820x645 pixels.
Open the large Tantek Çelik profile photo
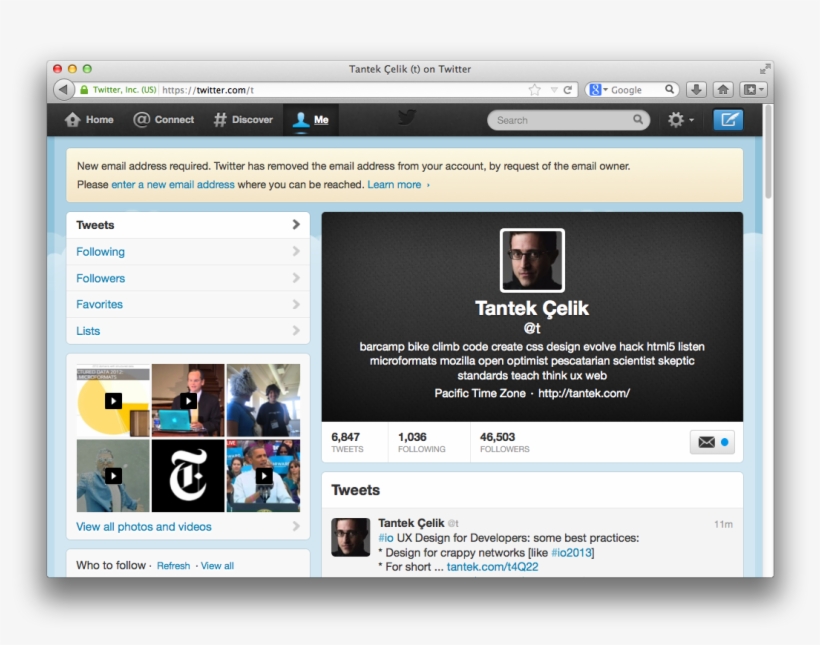click(532, 260)
